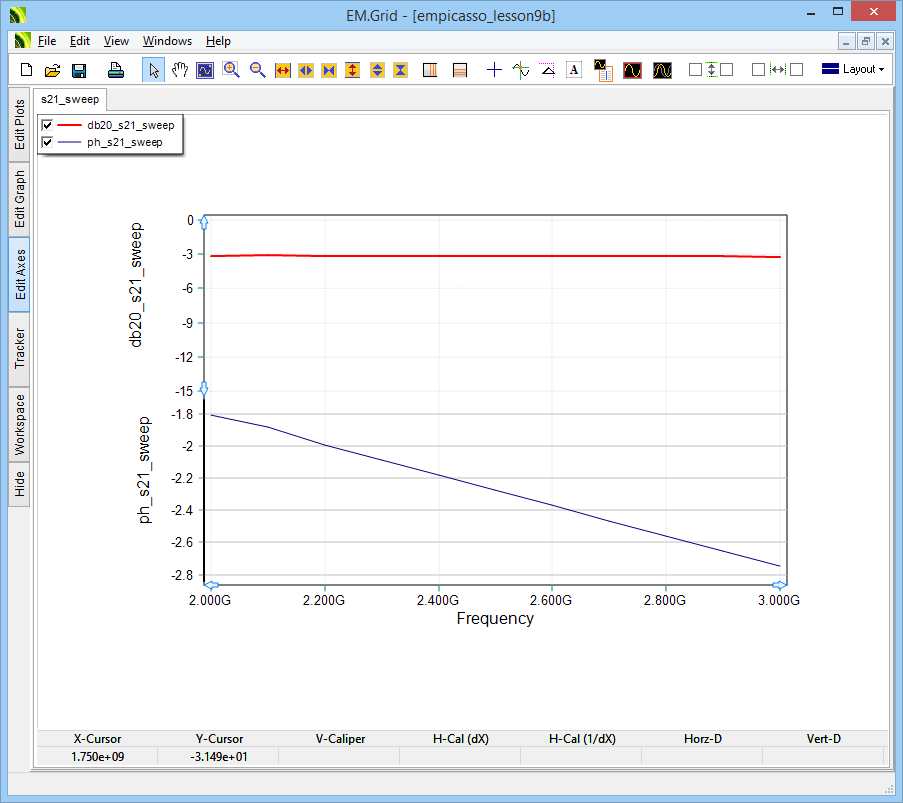Save the graph with the floppy disk icon
903x803 pixels.
(x=79, y=70)
